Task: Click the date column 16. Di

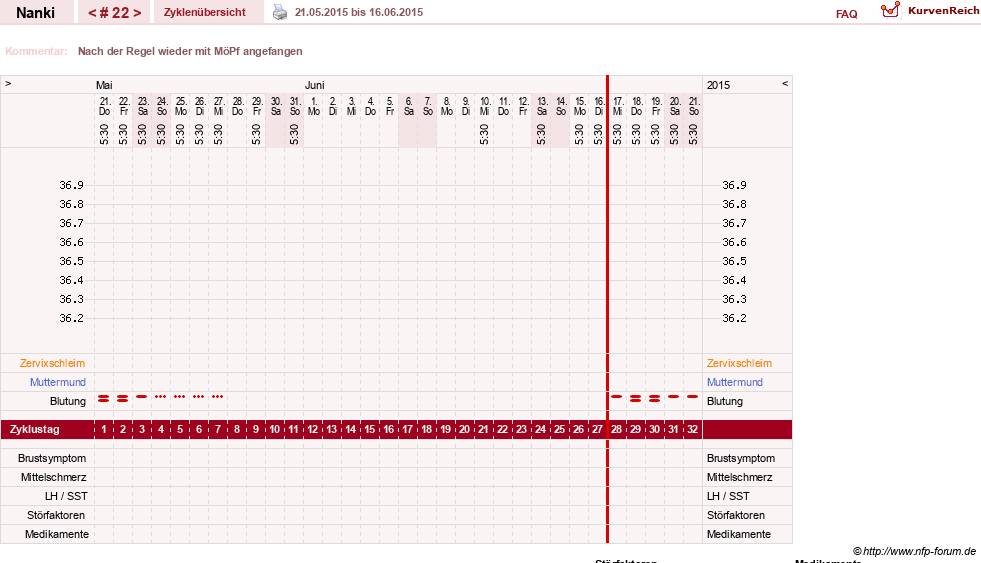Action: [x=599, y=106]
